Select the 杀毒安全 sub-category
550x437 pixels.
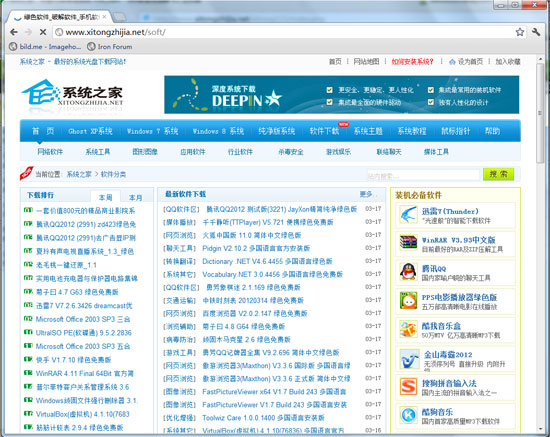[x=291, y=152]
